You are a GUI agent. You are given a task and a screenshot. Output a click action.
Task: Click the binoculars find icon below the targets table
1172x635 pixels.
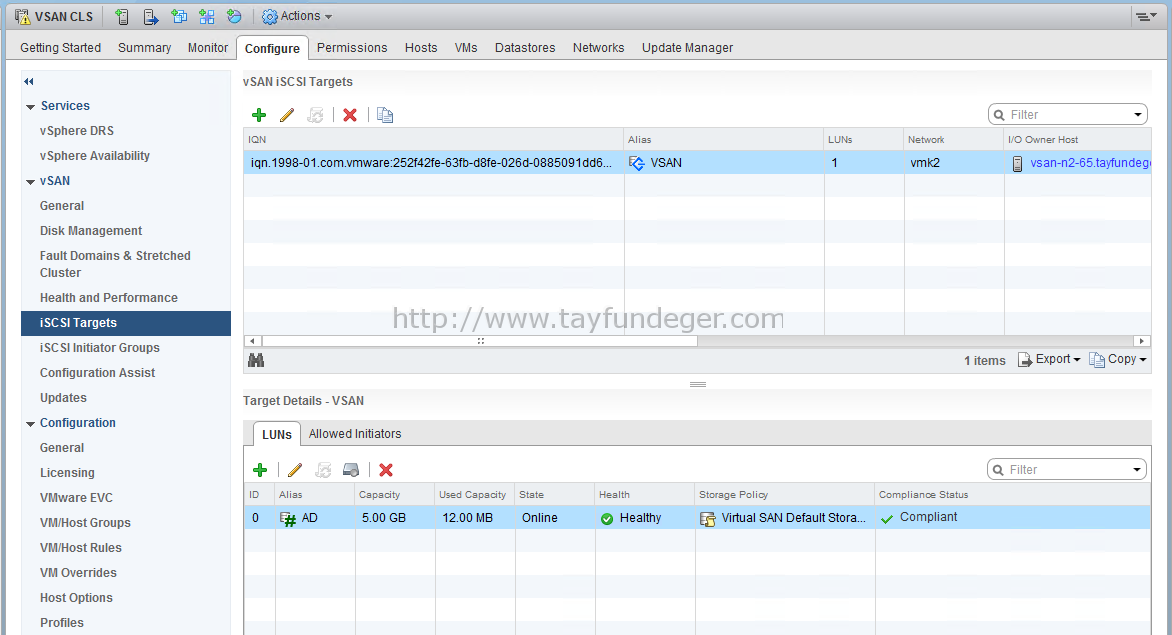(256, 360)
